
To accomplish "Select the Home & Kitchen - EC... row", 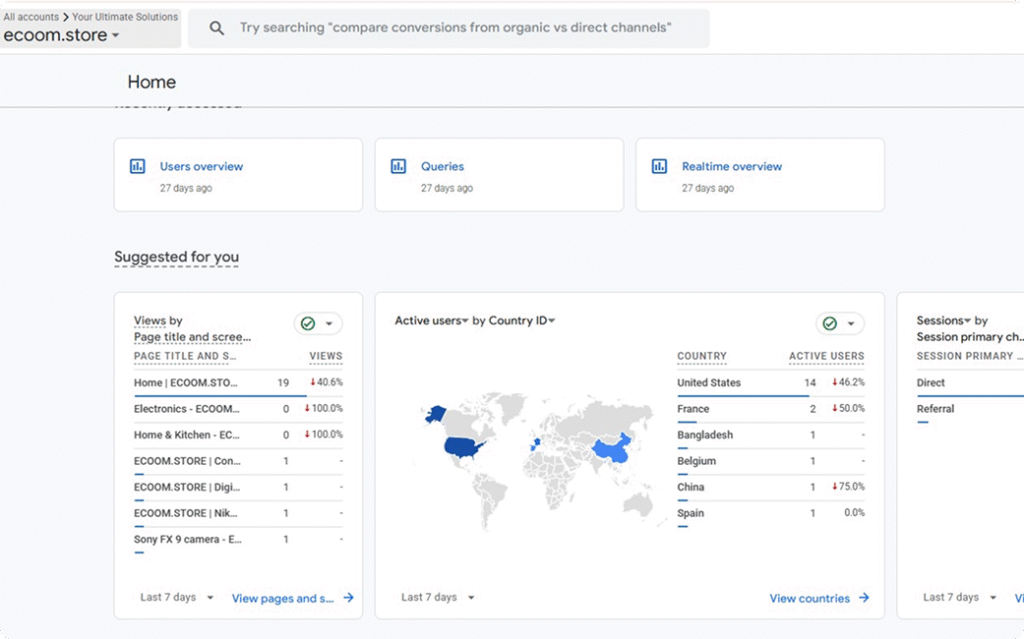I will tap(238, 435).
